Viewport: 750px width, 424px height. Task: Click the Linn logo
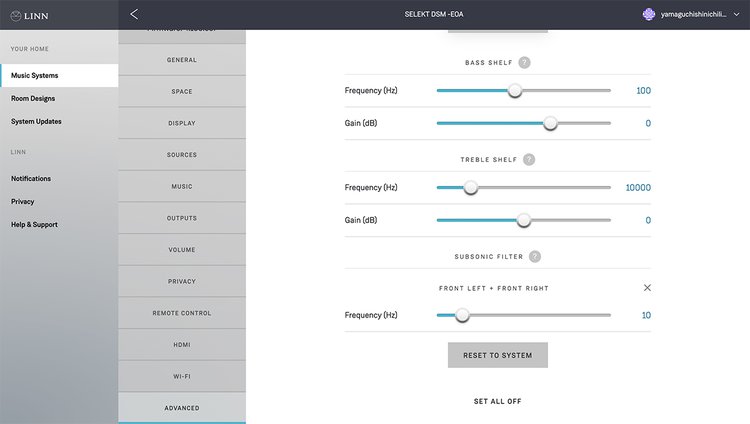(x=32, y=15)
